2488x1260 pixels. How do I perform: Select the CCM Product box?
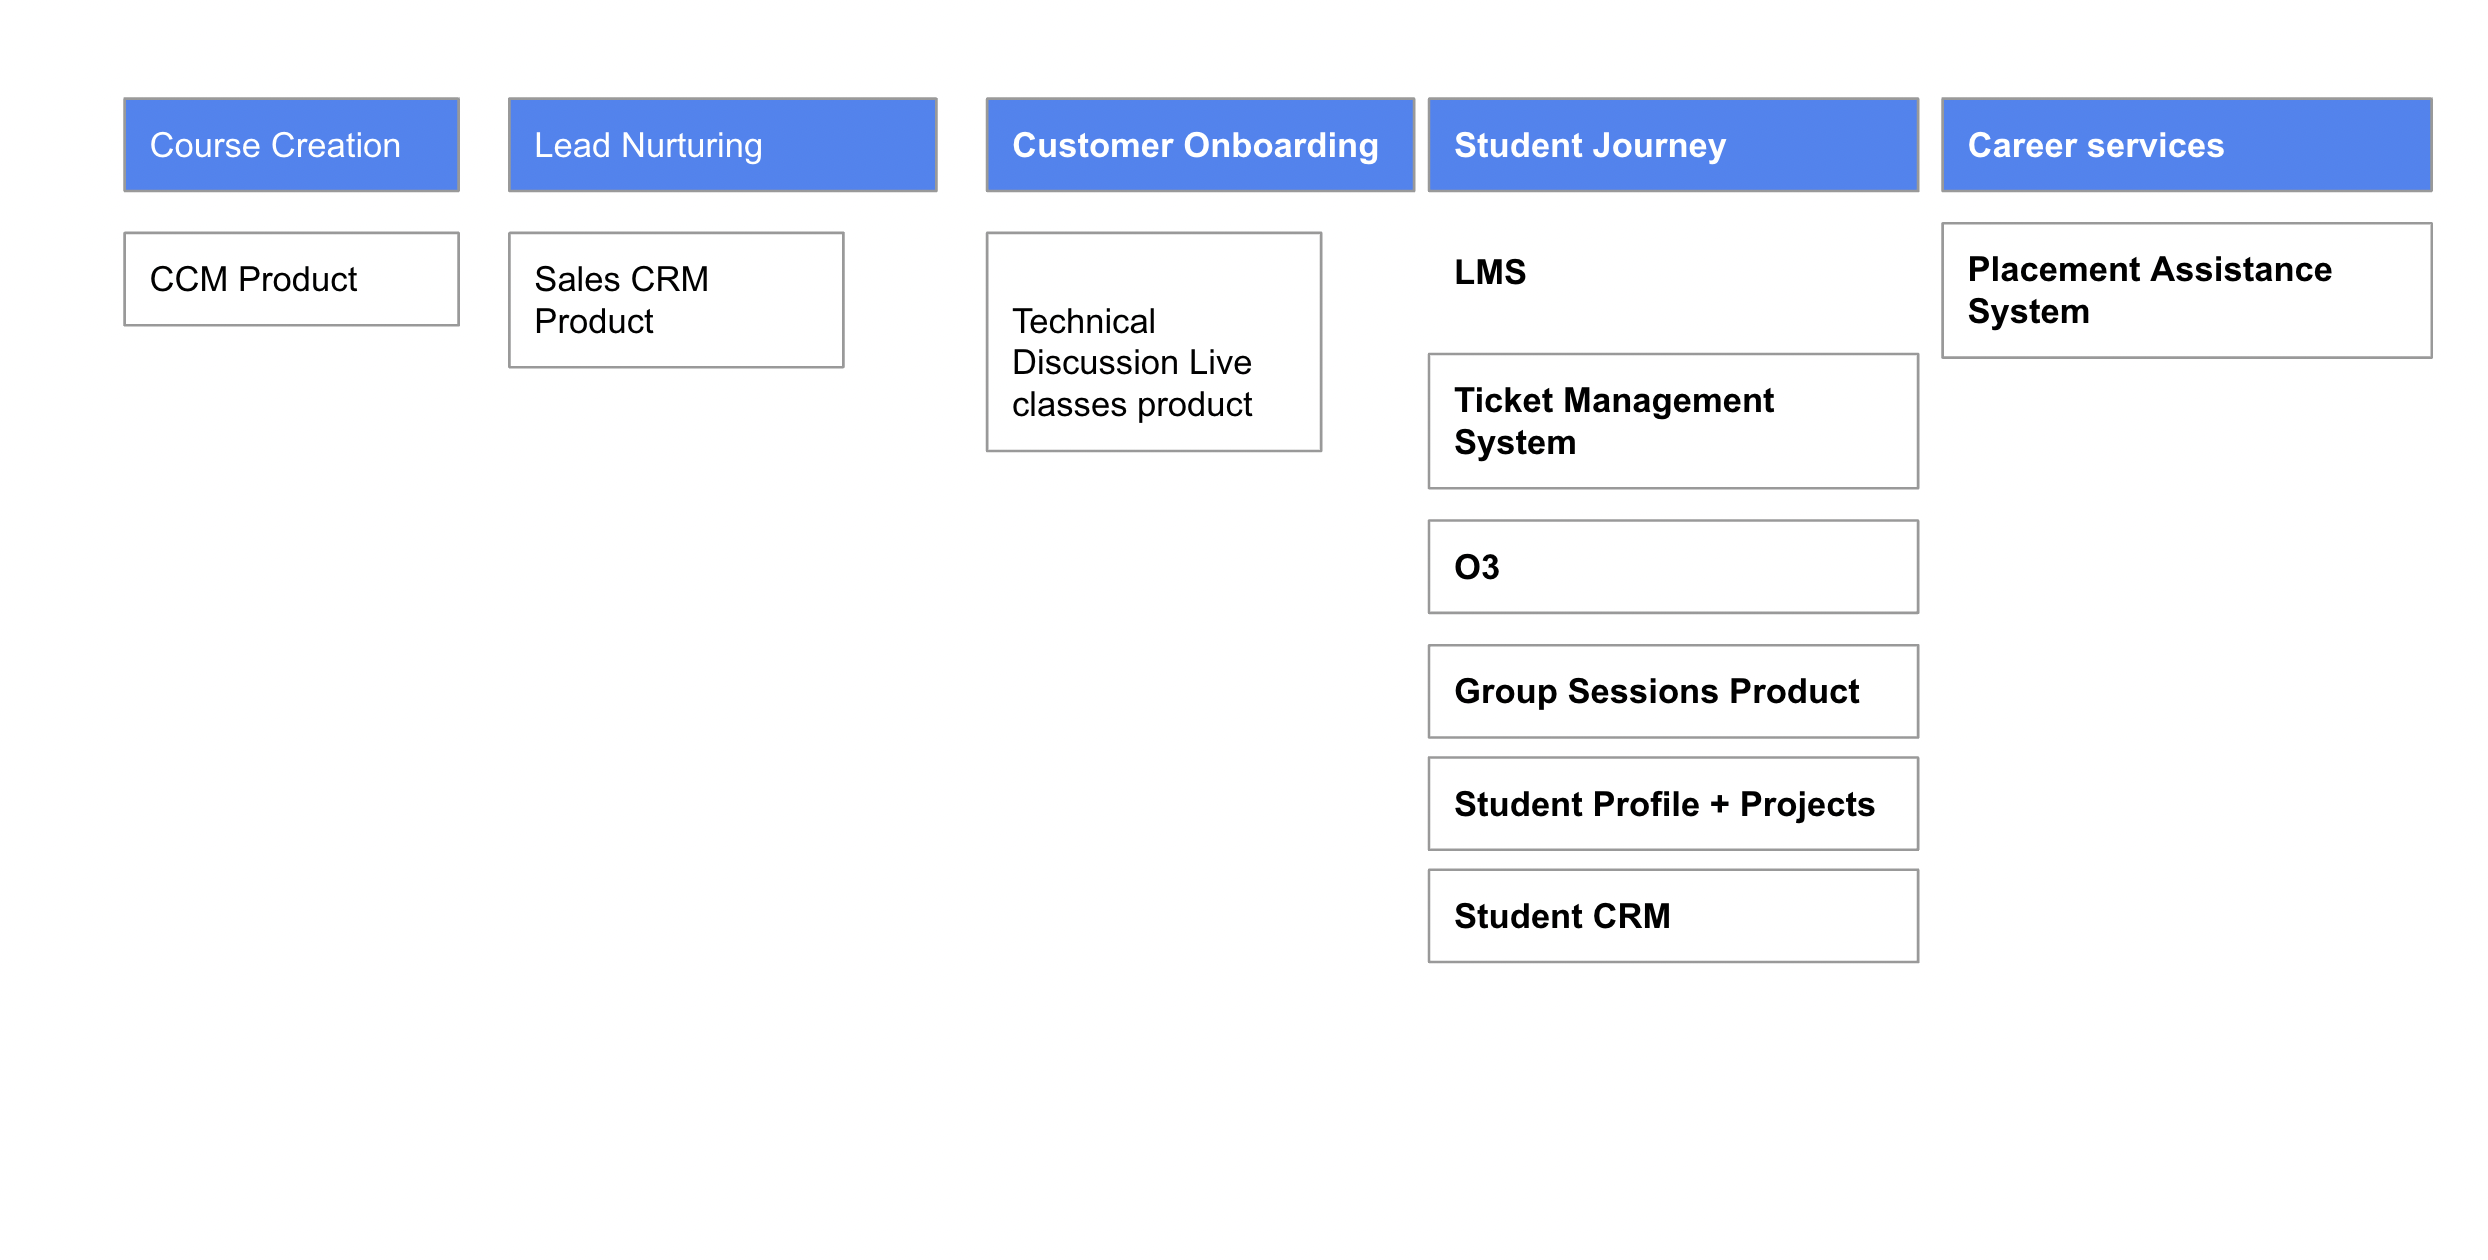291,279
